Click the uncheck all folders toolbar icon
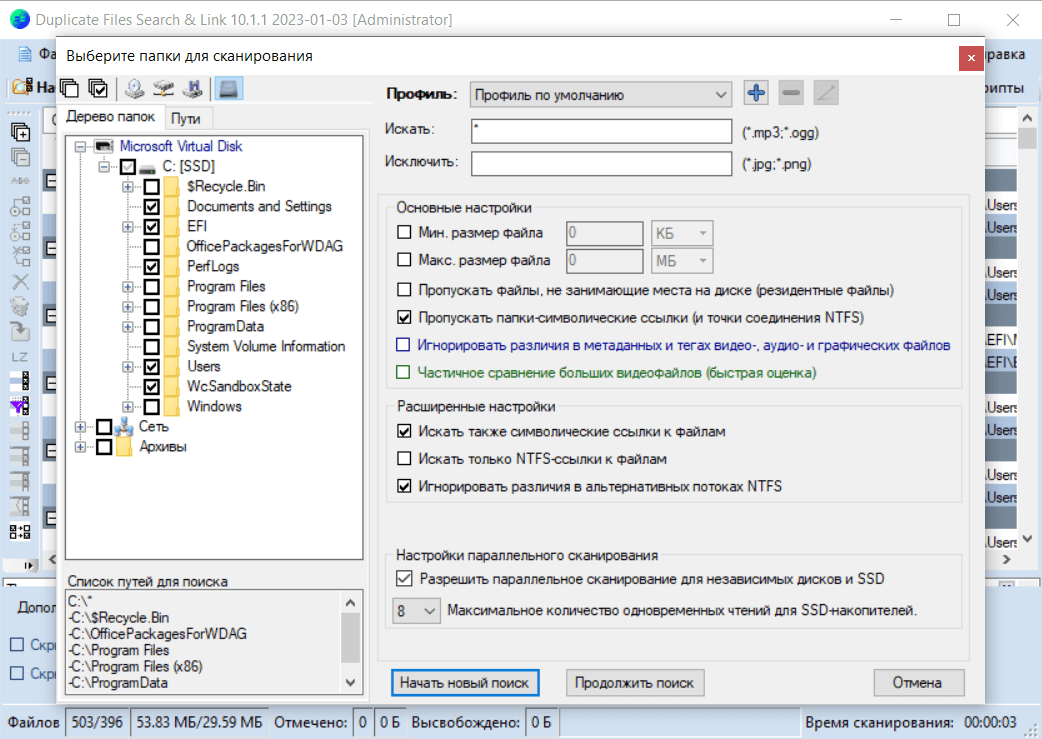 69,88
